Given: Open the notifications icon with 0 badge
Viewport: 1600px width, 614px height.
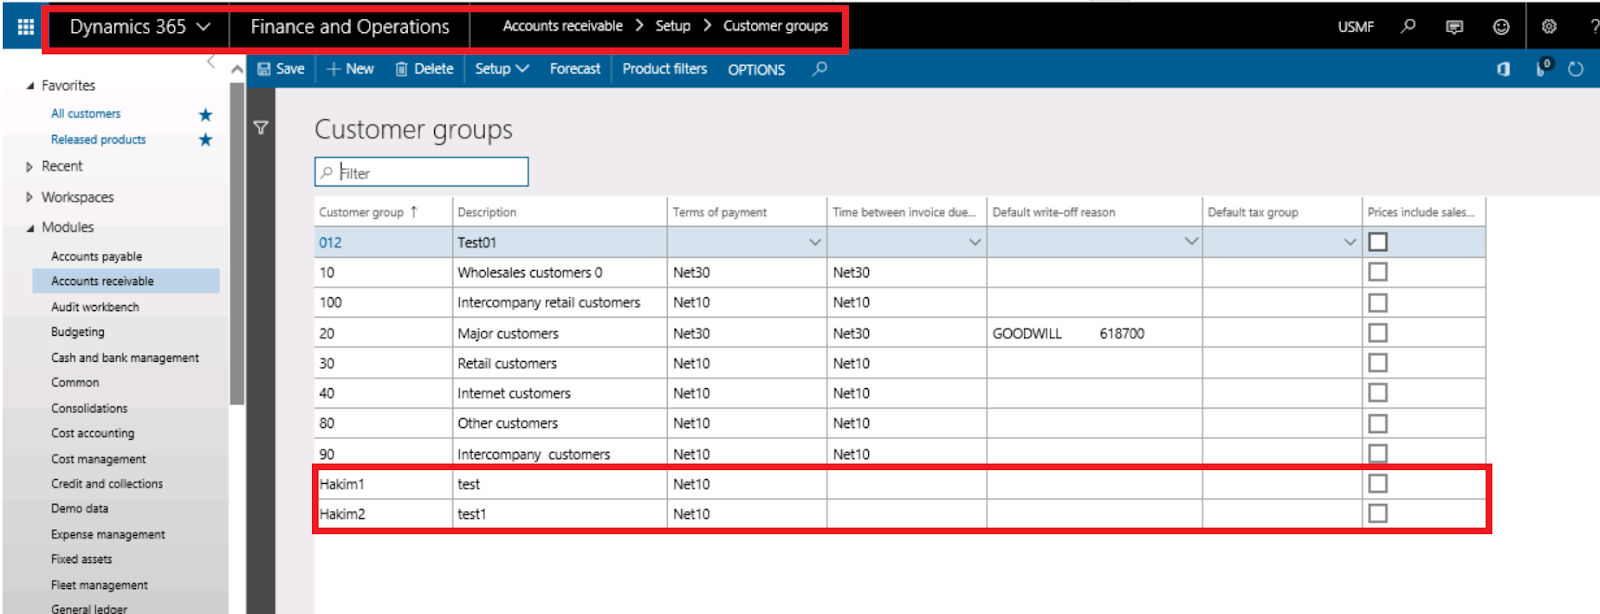Looking at the screenshot, I should click(x=1543, y=68).
